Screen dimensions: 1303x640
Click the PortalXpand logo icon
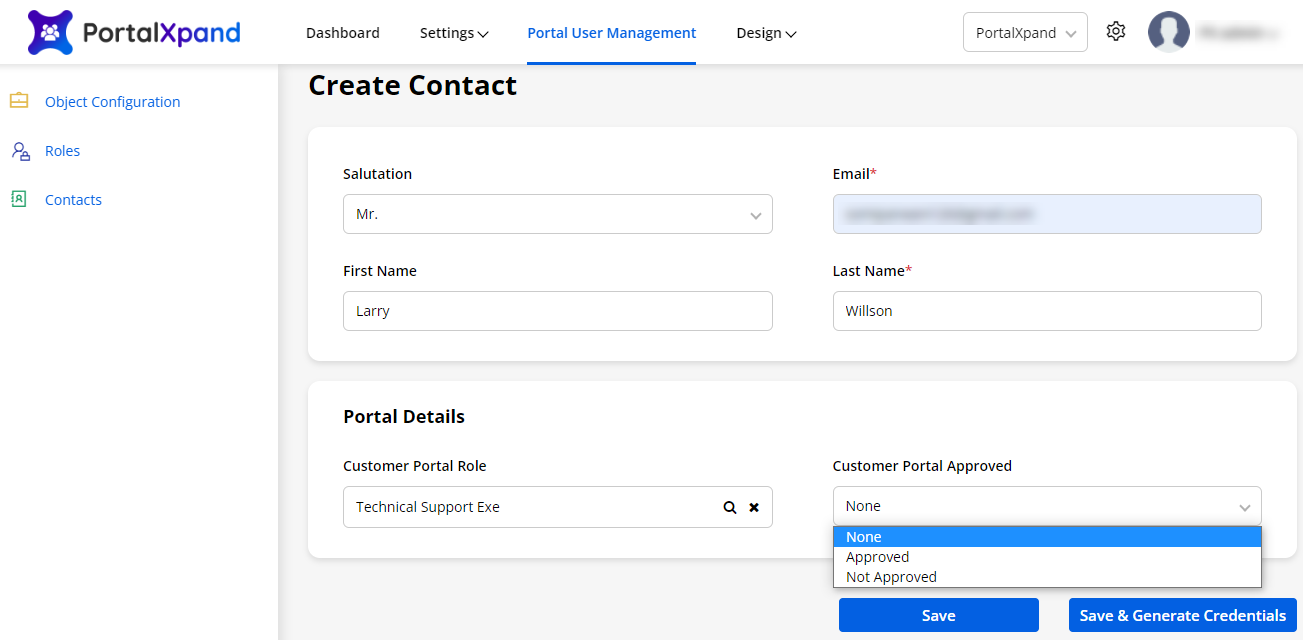coord(50,32)
